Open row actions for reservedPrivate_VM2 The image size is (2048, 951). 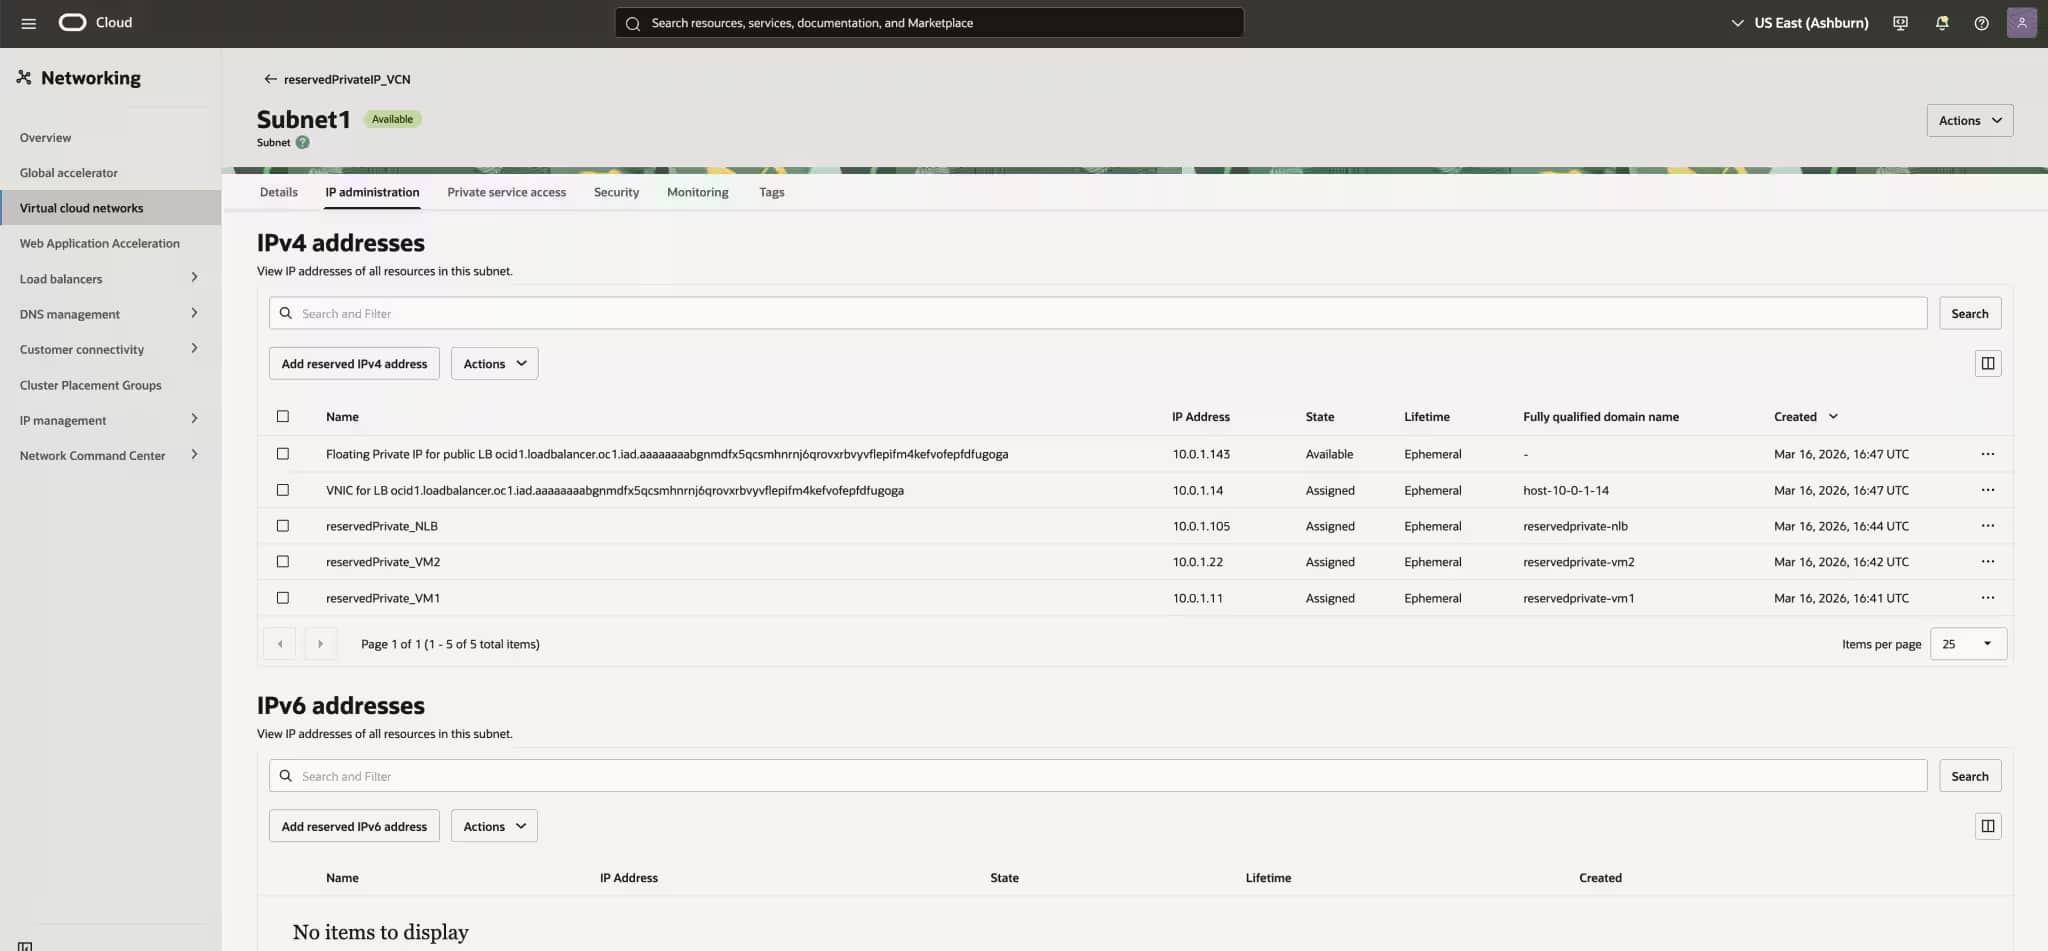(x=1987, y=562)
